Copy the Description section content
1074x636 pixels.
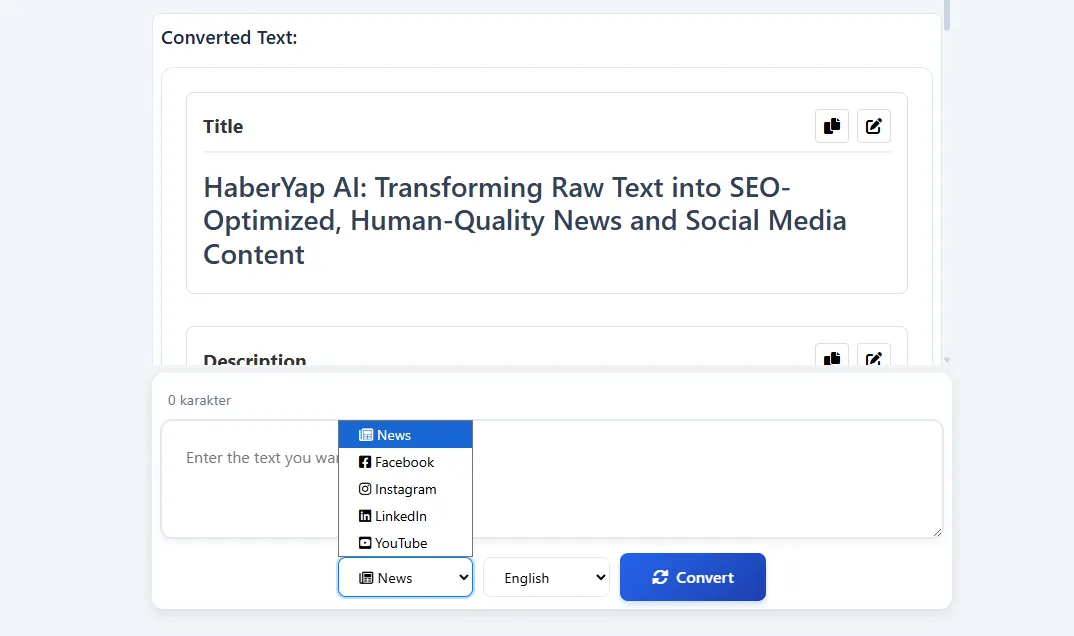(x=831, y=356)
